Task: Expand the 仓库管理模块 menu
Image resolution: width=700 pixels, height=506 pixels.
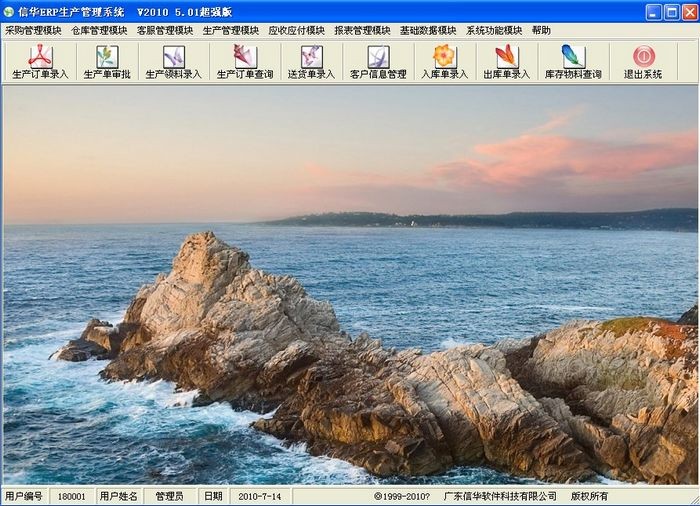Action: pyautogui.click(x=99, y=31)
